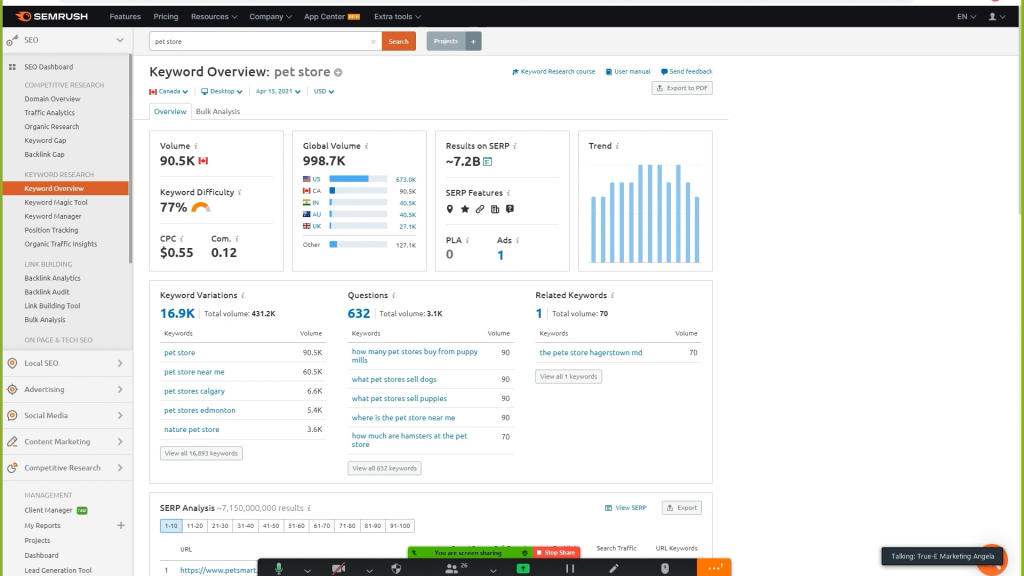The image size is (1024, 576).
Task: Click View all 16,893 keywords button
Action: (201, 453)
